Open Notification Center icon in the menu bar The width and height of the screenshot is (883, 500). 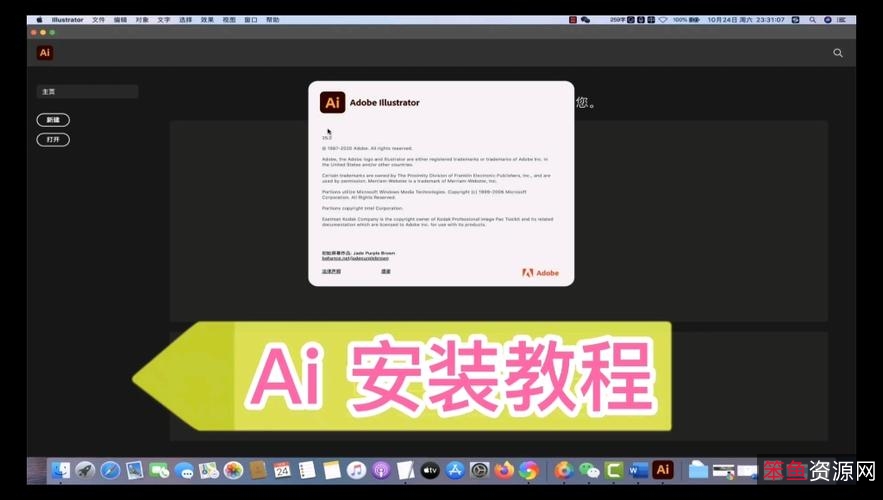tap(841, 20)
